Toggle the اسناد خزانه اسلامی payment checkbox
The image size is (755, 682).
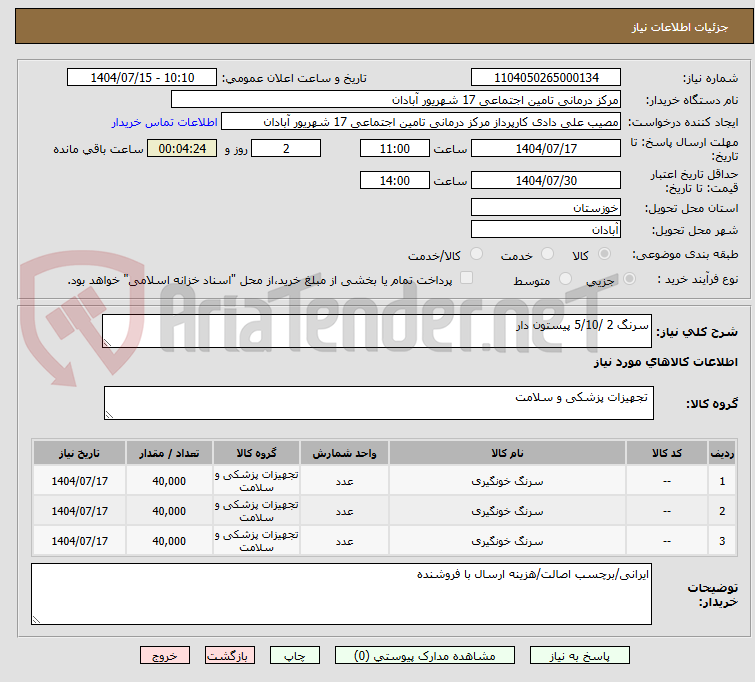[466, 278]
